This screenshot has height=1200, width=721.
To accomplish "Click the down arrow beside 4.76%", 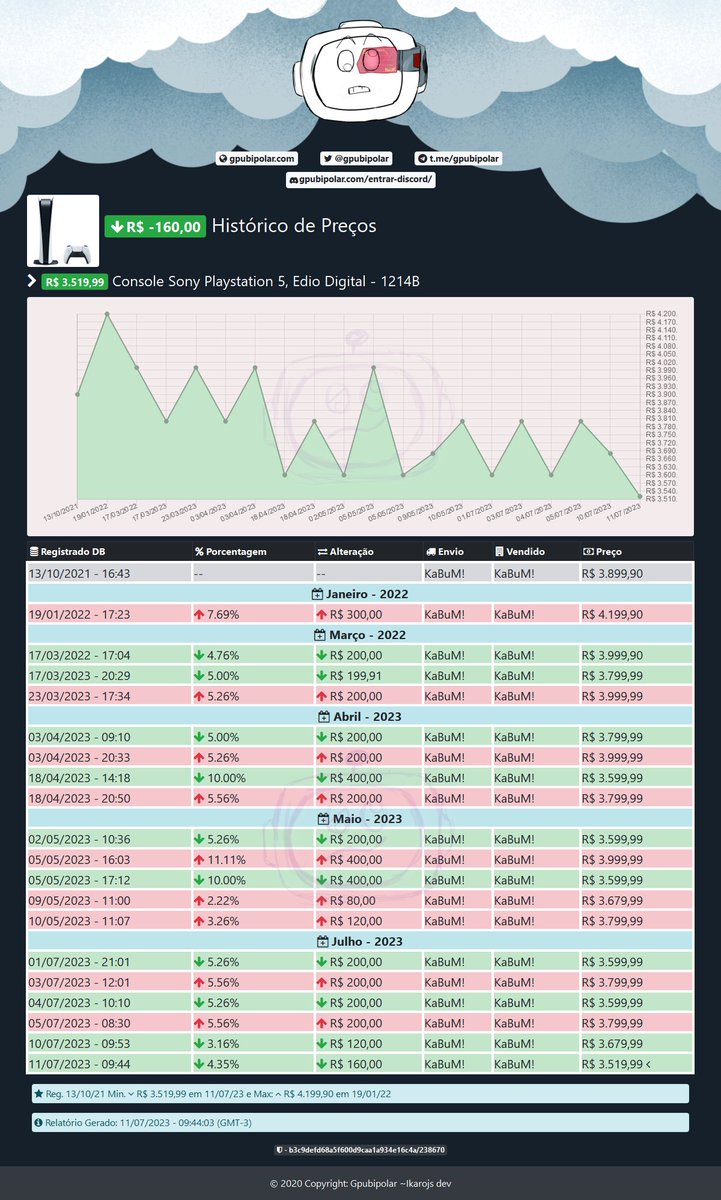I will [200, 655].
